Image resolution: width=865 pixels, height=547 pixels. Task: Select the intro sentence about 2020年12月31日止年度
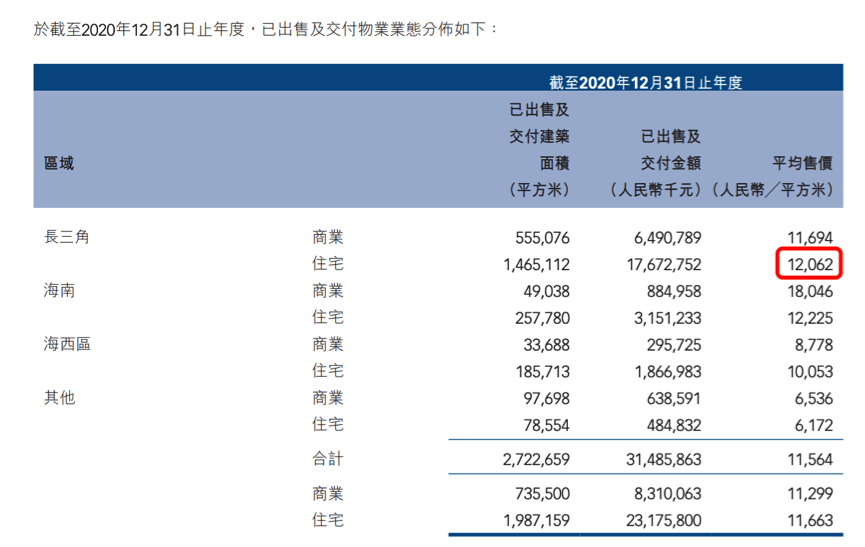pyautogui.click(x=265, y=29)
